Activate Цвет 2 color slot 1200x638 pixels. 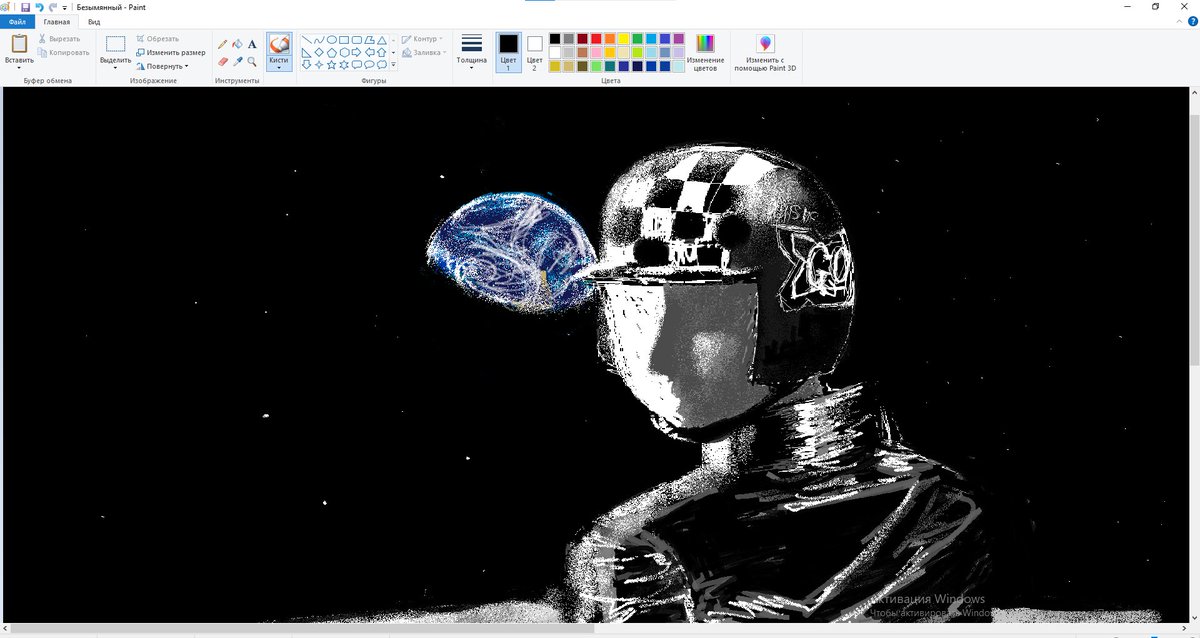click(534, 52)
